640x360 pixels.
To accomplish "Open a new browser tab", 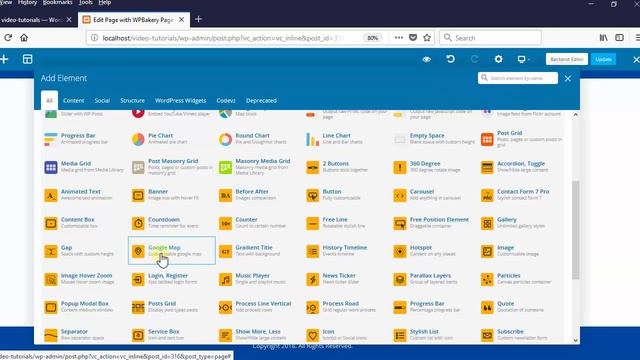I will click(x=198, y=19).
